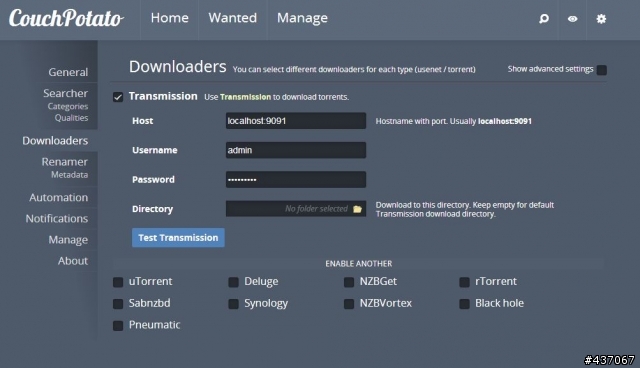Enable NZBVortex downloader
The image size is (640, 368).
[349, 304]
